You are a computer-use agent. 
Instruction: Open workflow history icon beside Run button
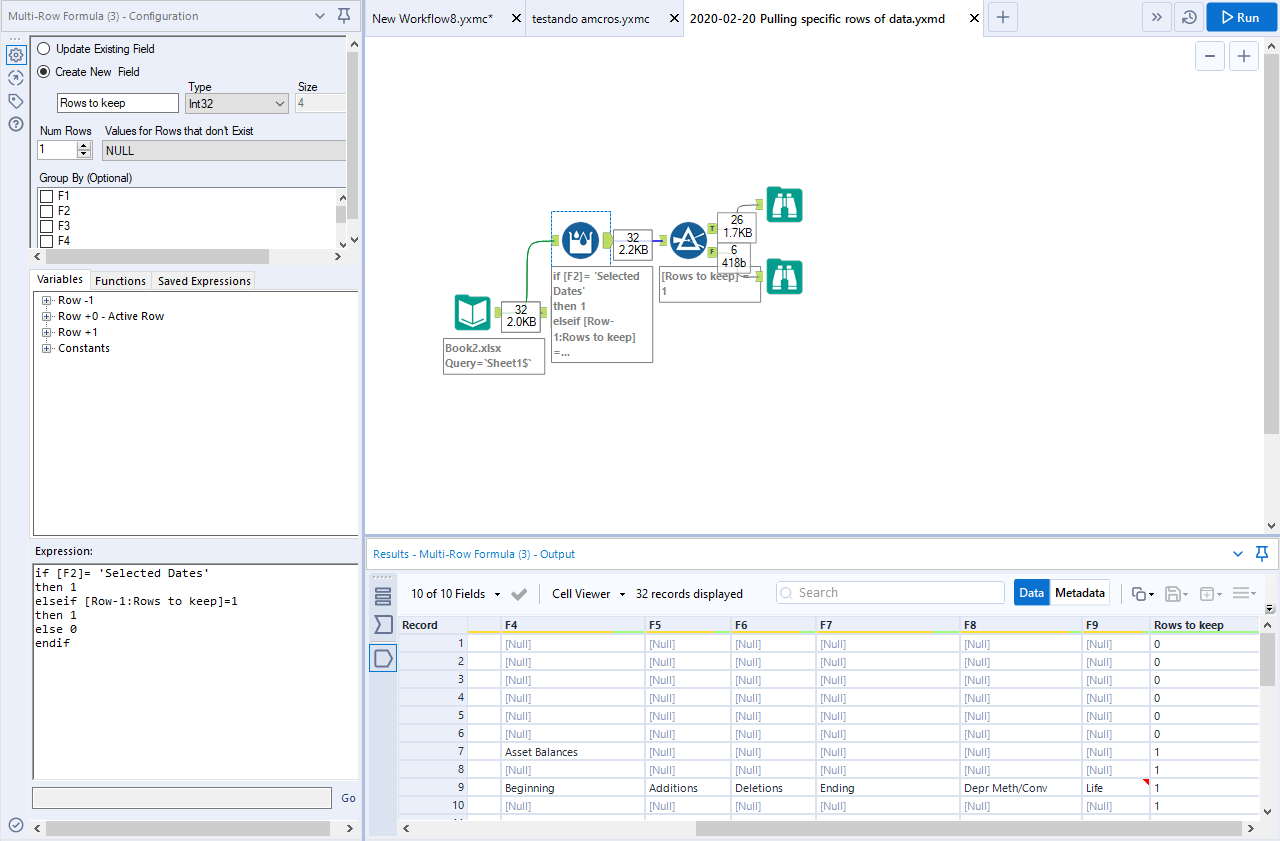click(1189, 17)
